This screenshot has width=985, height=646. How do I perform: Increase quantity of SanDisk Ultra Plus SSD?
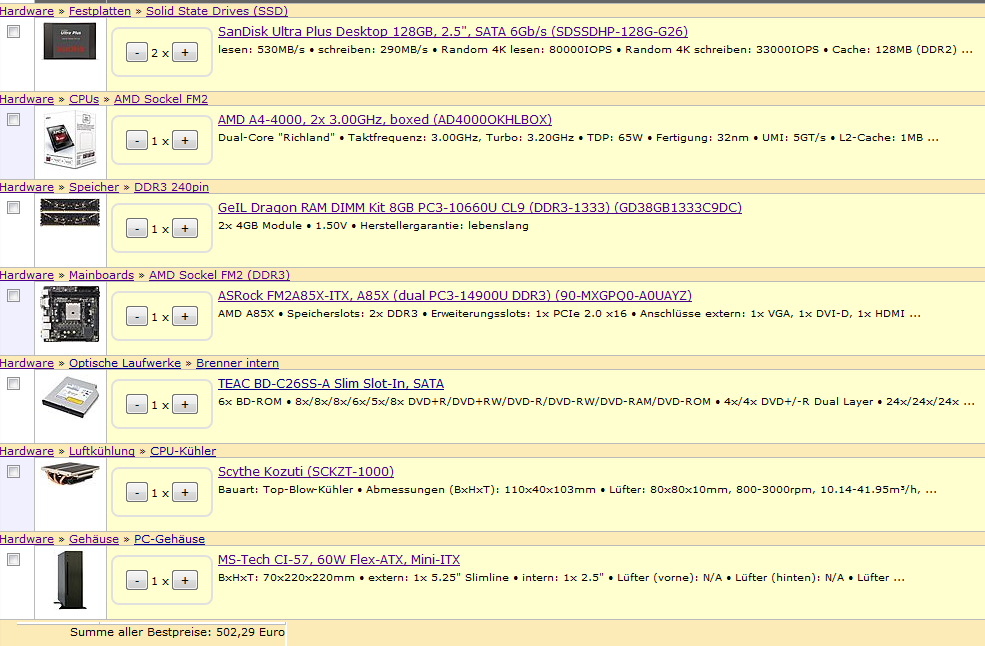(x=185, y=53)
